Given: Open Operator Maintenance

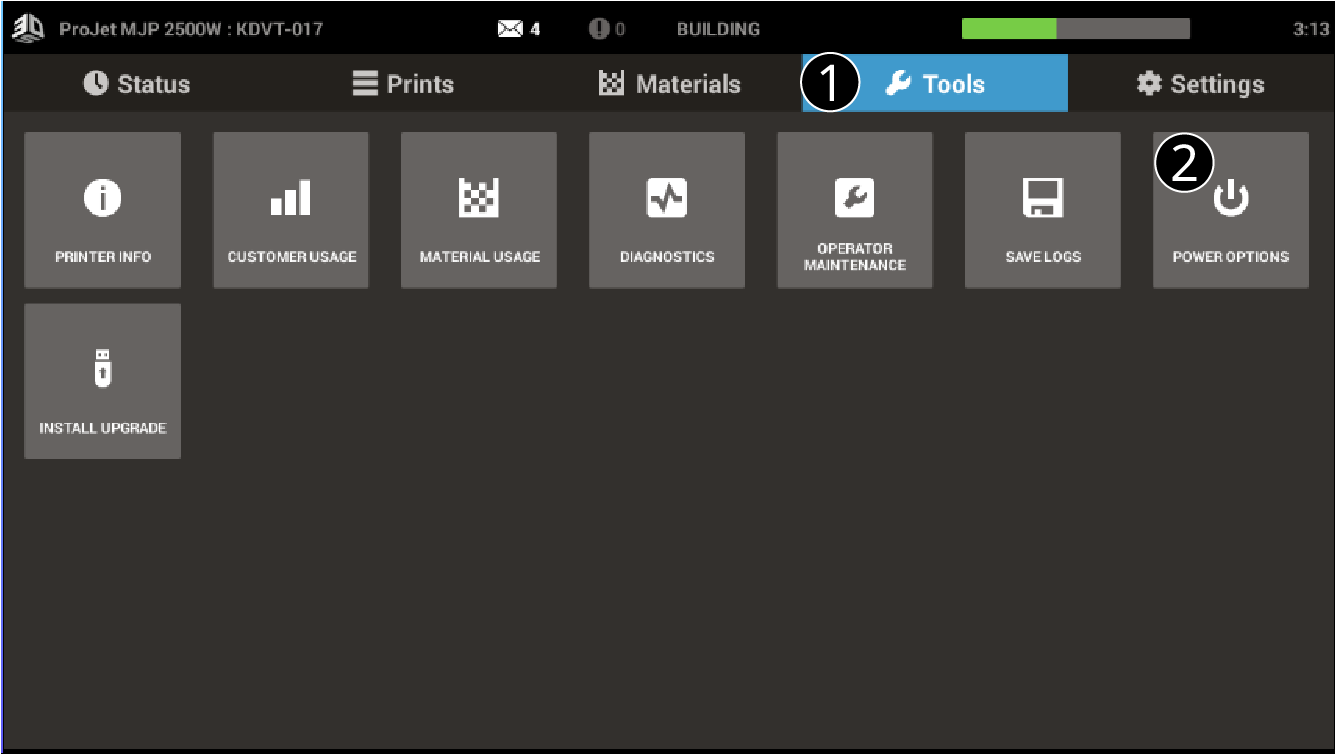Looking at the screenshot, I should (854, 210).
